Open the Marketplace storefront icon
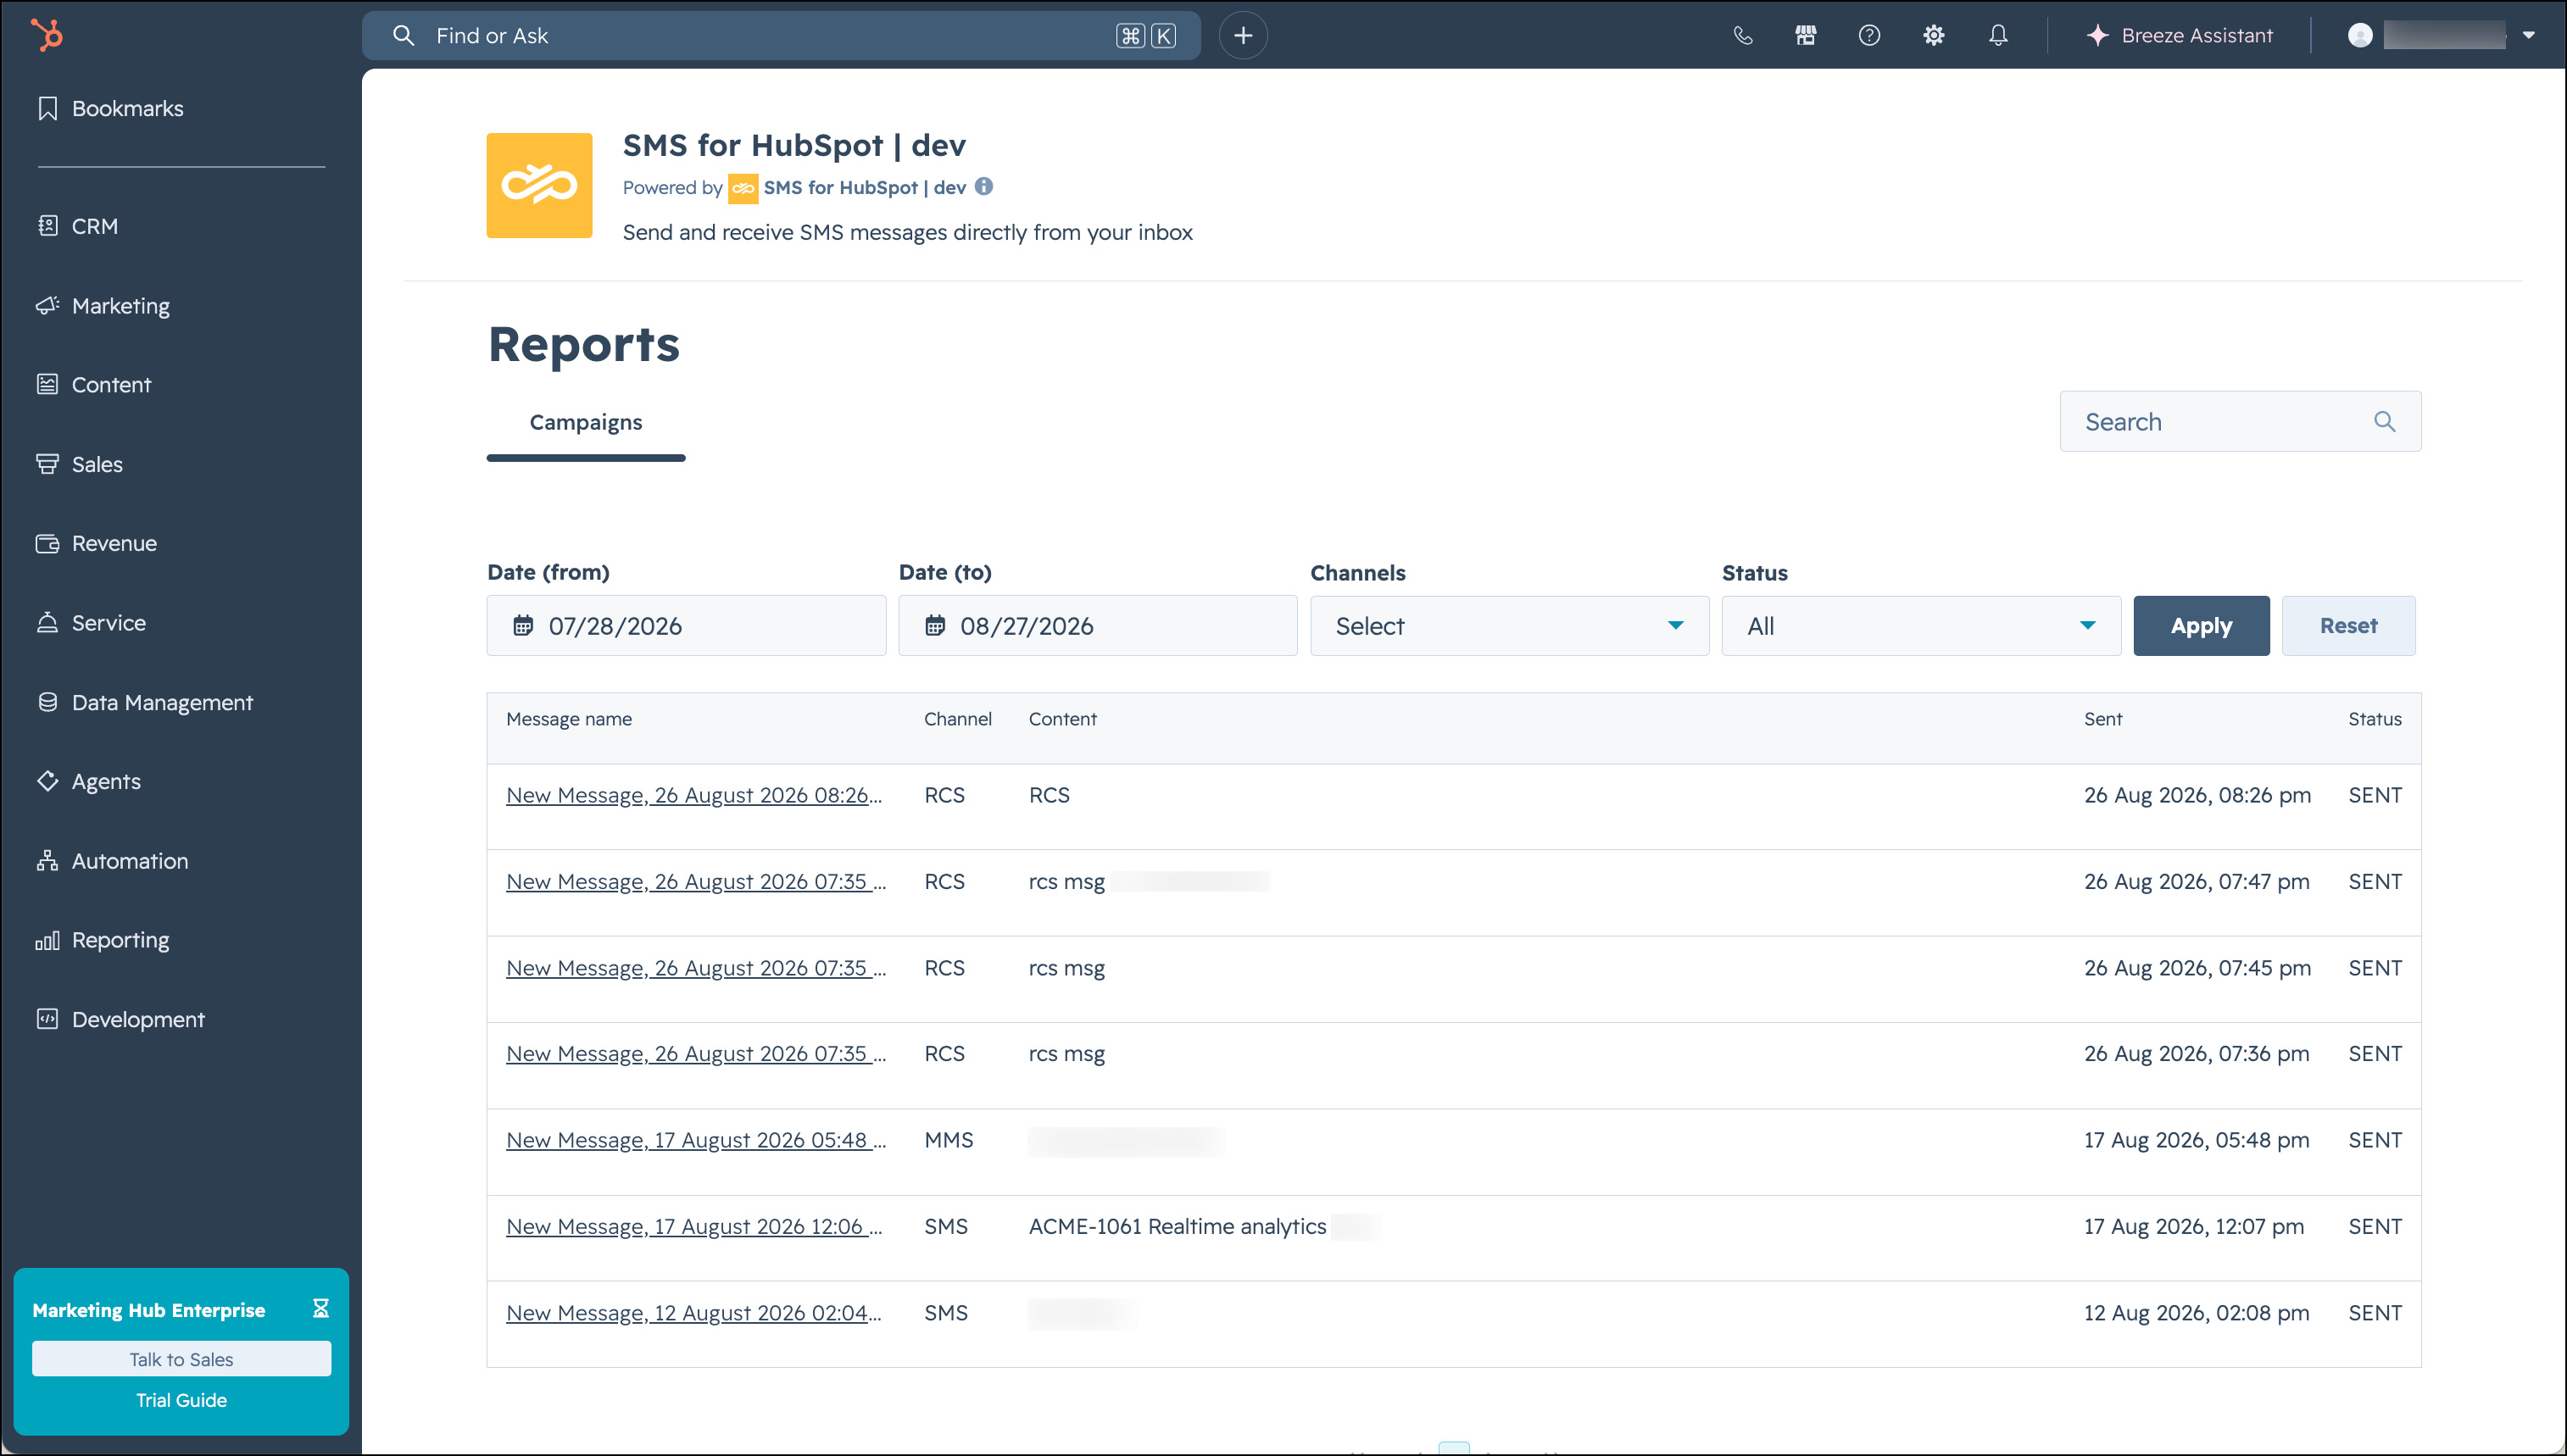This screenshot has width=2567, height=1456. [x=1805, y=36]
